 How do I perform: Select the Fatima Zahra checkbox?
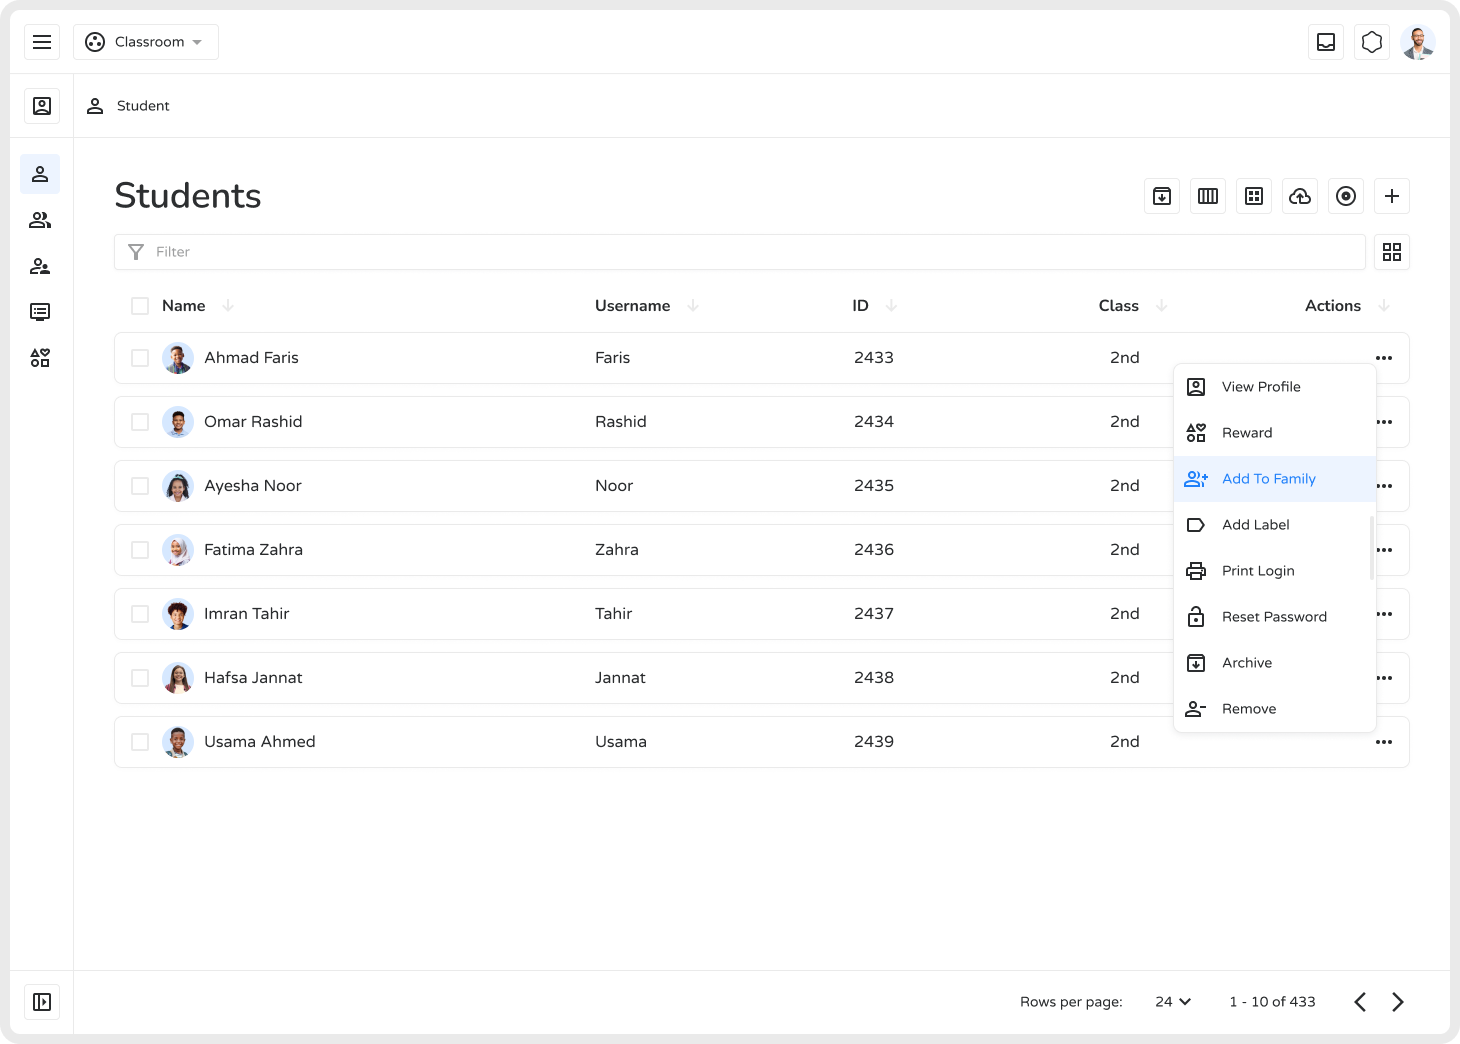[x=140, y=550]
